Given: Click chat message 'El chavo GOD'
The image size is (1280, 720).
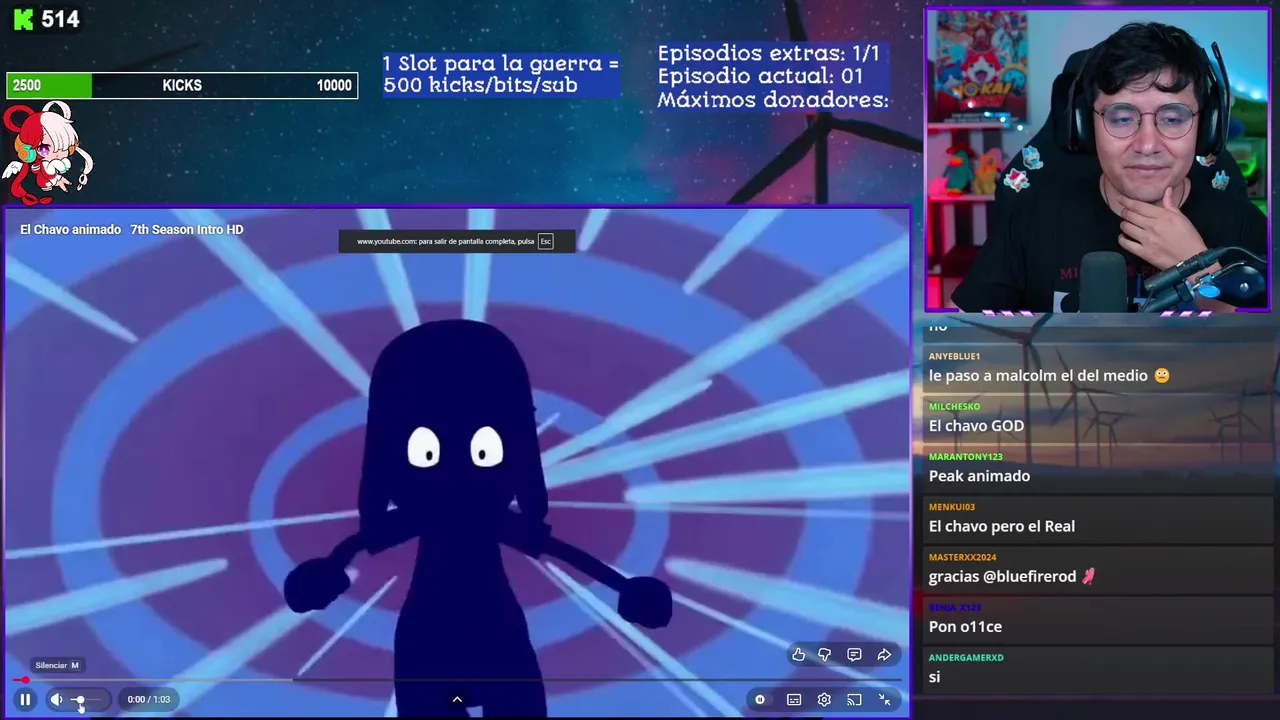Looking at the screenshot, I should pos(976,426).
